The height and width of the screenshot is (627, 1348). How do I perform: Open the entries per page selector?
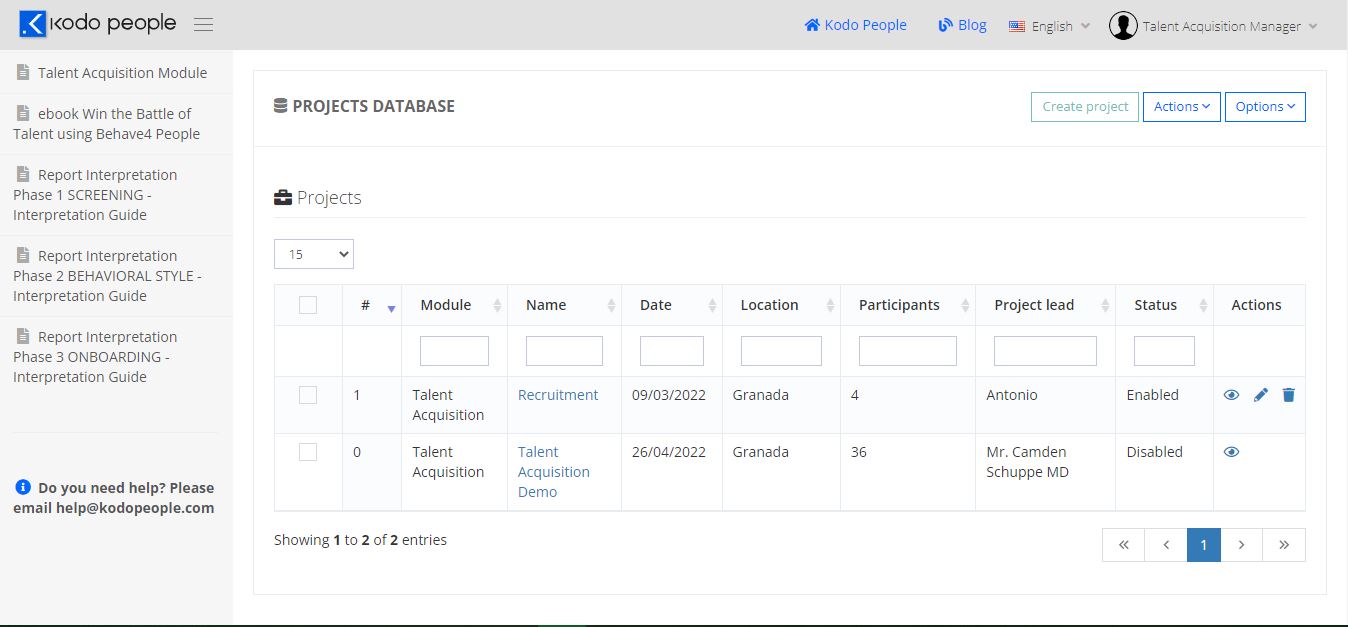coord(313,254)
